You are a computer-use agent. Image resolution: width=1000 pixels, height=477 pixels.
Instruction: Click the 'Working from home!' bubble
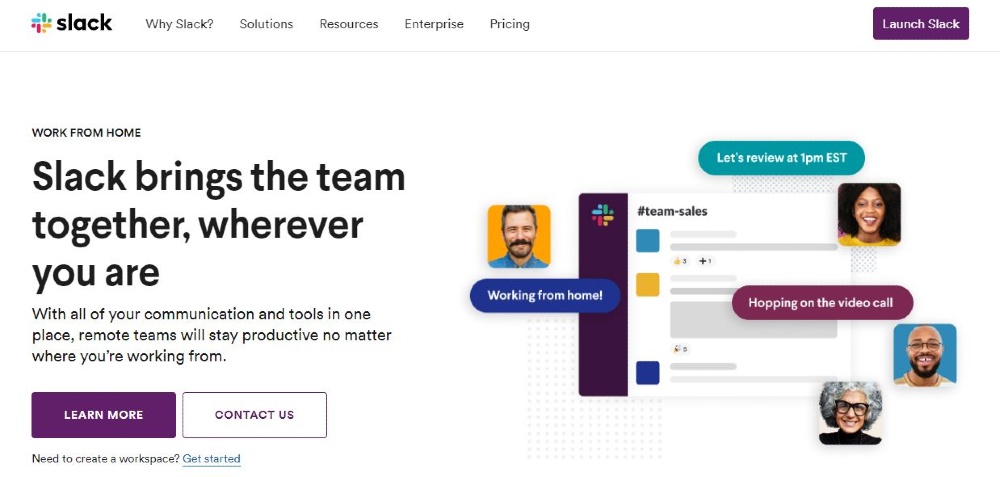(x=545, y=295)
